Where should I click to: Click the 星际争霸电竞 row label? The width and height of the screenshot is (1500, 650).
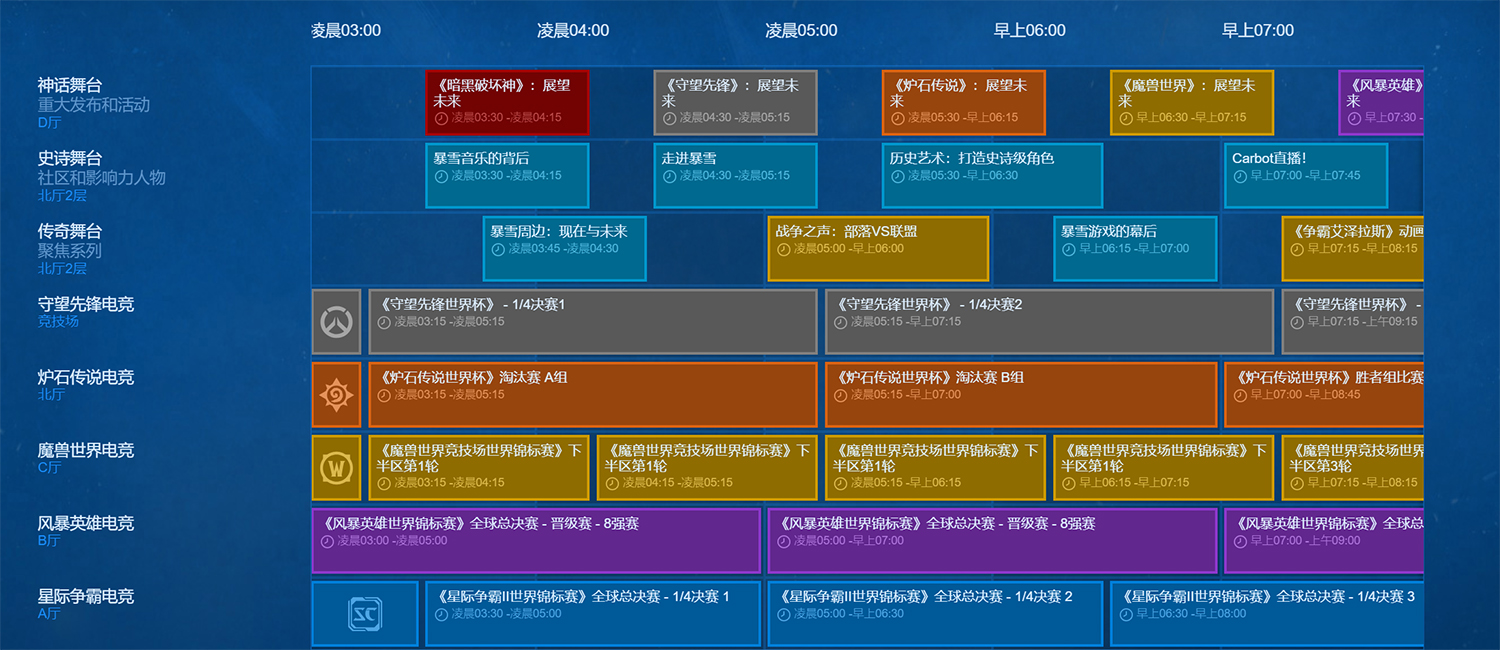click(86, 597)
